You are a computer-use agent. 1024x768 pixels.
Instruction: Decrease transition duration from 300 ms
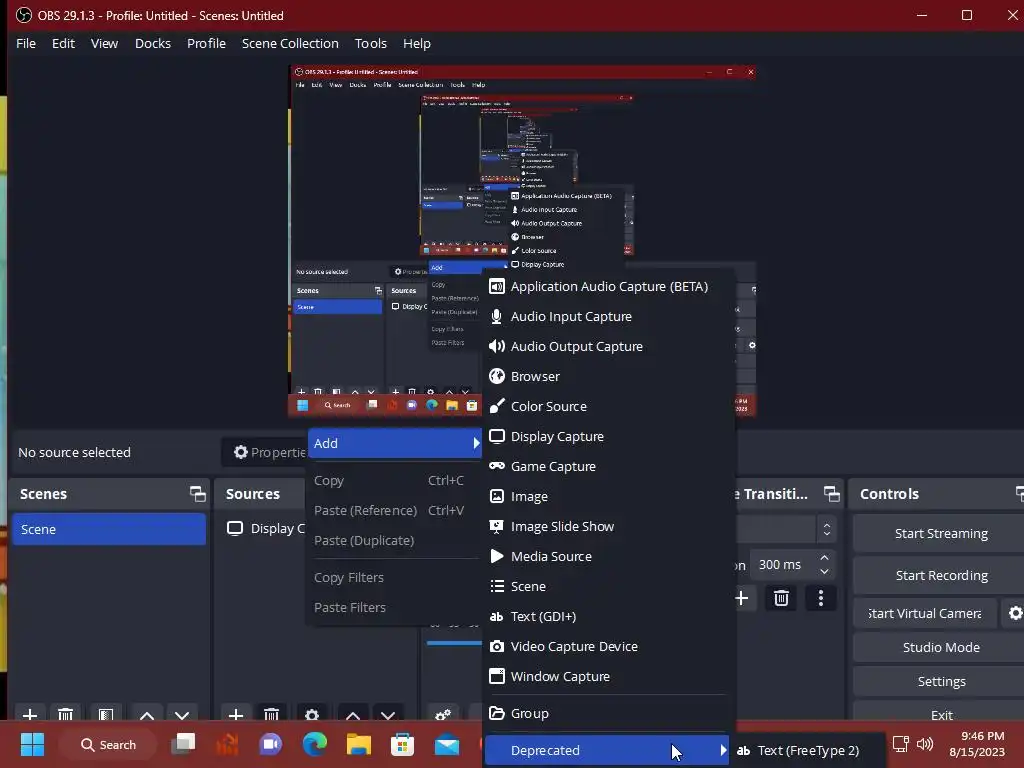(x=825, y=572)
